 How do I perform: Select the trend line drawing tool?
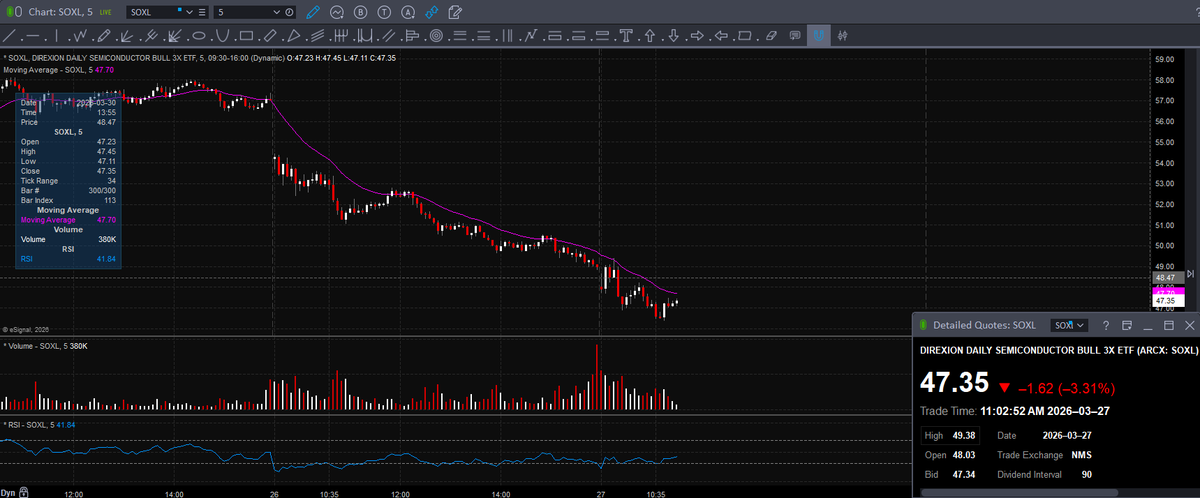pyautogui.click(x=8, y=36)
